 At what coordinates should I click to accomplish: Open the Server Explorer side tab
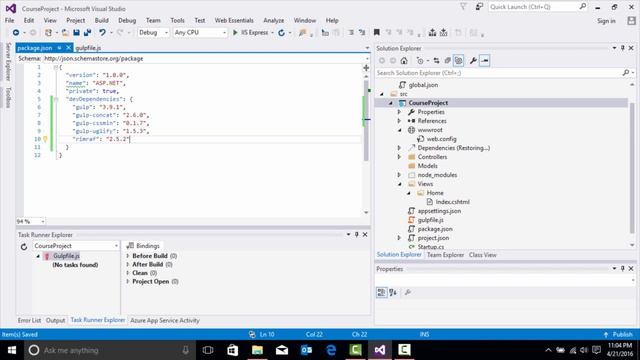coord(8,62)
